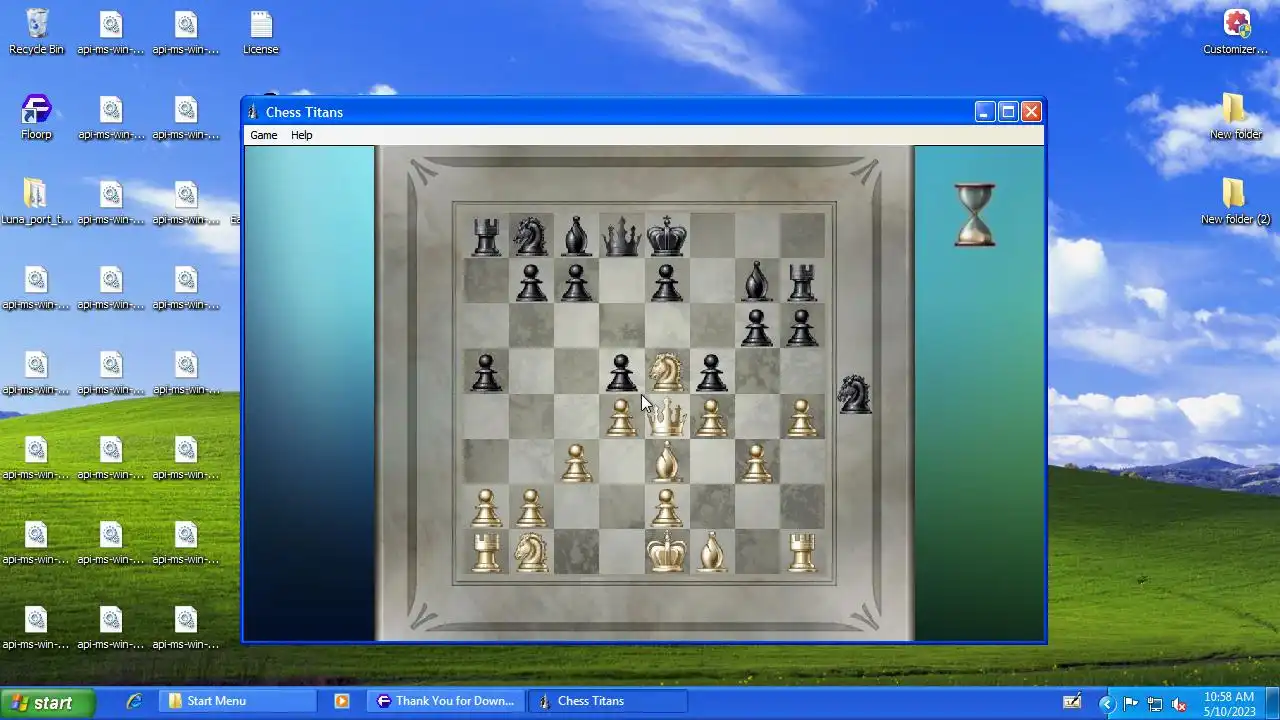
Task: Launch Internet Explorer from quick launch
Action: pyautogui.click(x=133, y=701)
